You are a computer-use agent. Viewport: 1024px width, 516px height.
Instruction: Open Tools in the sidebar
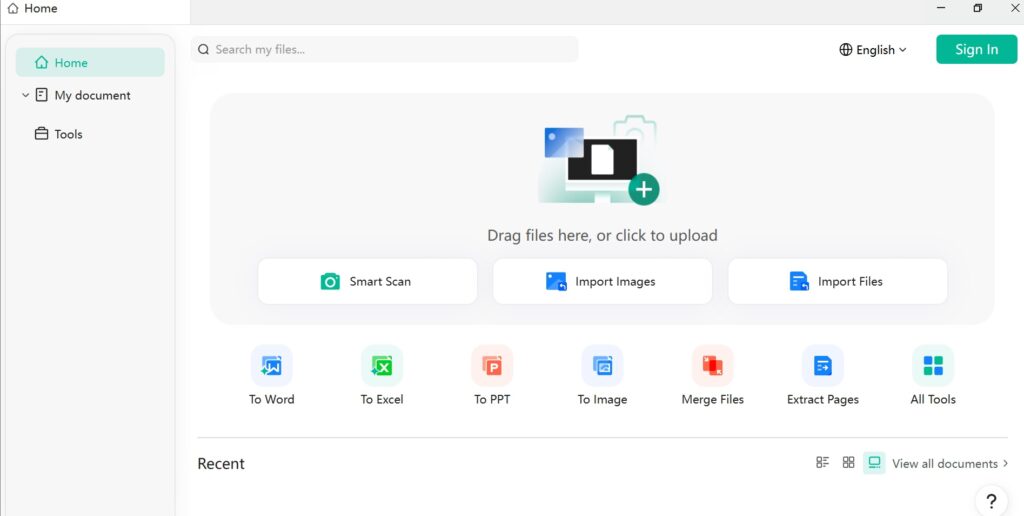pos(68,134)
